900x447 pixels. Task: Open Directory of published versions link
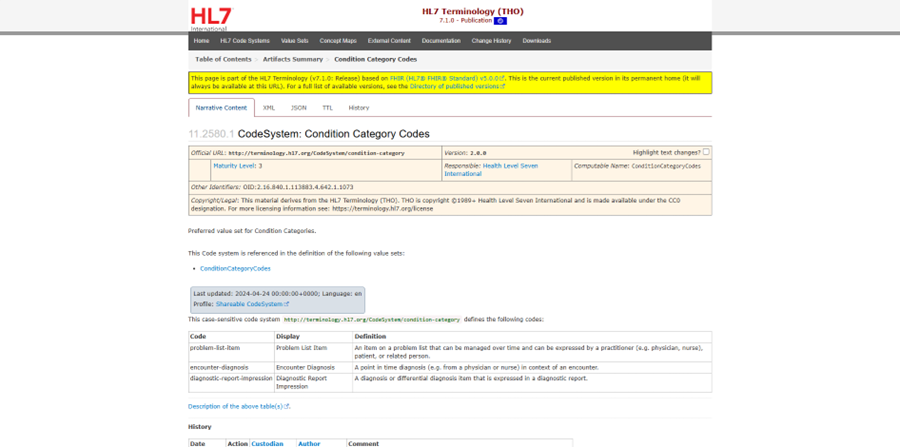(457, 86)
